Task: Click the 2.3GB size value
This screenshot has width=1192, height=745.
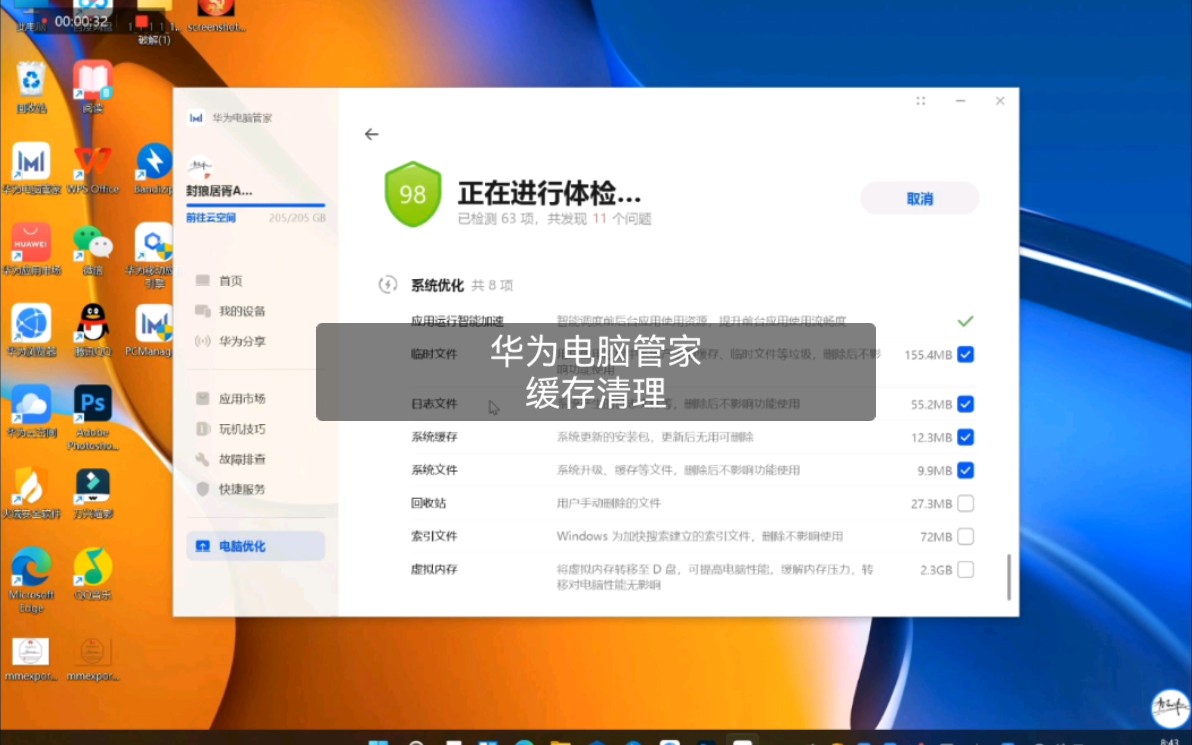Action: click(x=936, y=569)
